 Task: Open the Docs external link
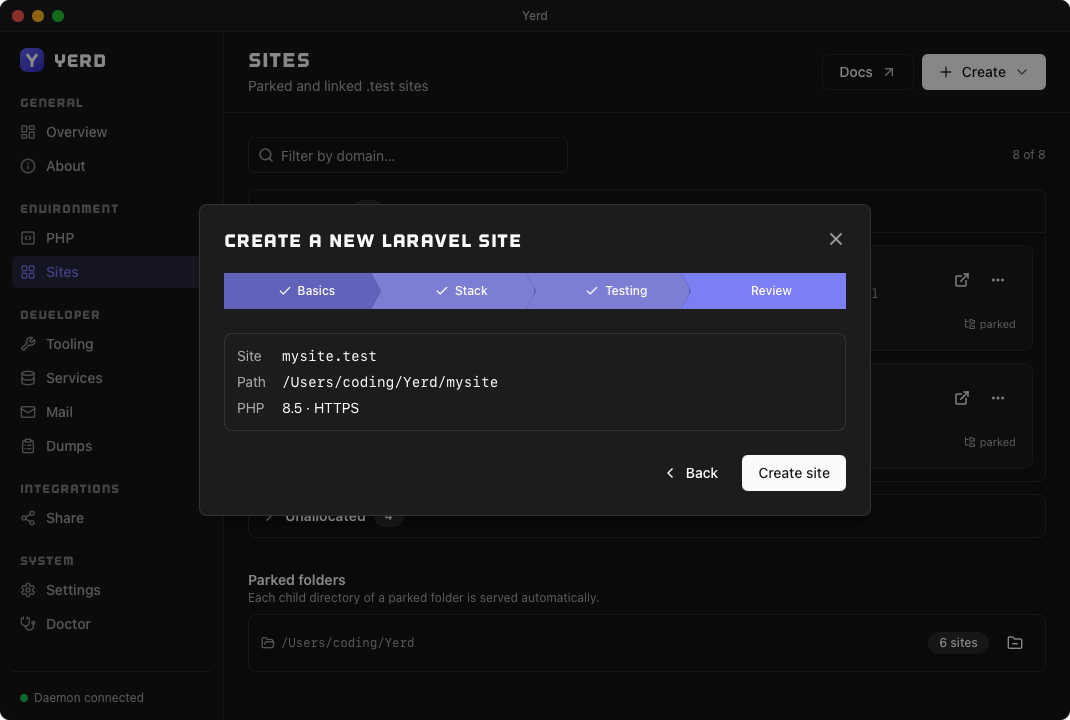coord(867,72)
